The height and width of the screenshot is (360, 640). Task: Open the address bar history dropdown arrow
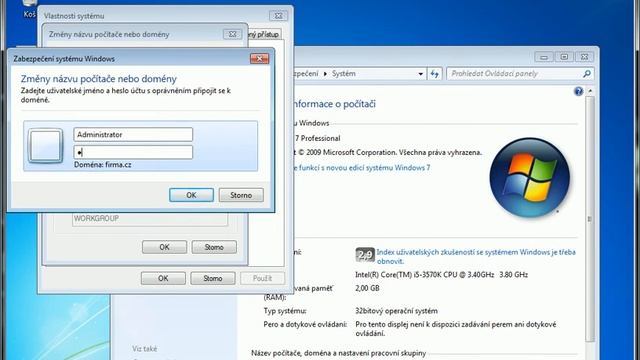tap(420, 74)
